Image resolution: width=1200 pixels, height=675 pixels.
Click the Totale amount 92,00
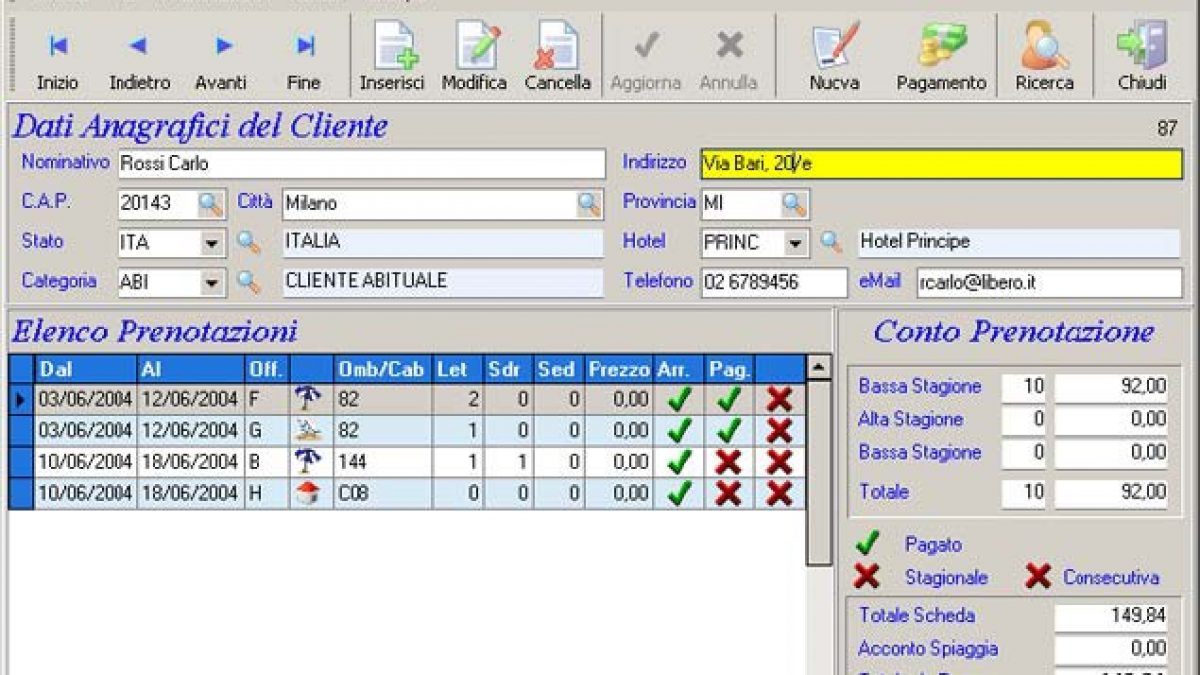pos(1111,492)
